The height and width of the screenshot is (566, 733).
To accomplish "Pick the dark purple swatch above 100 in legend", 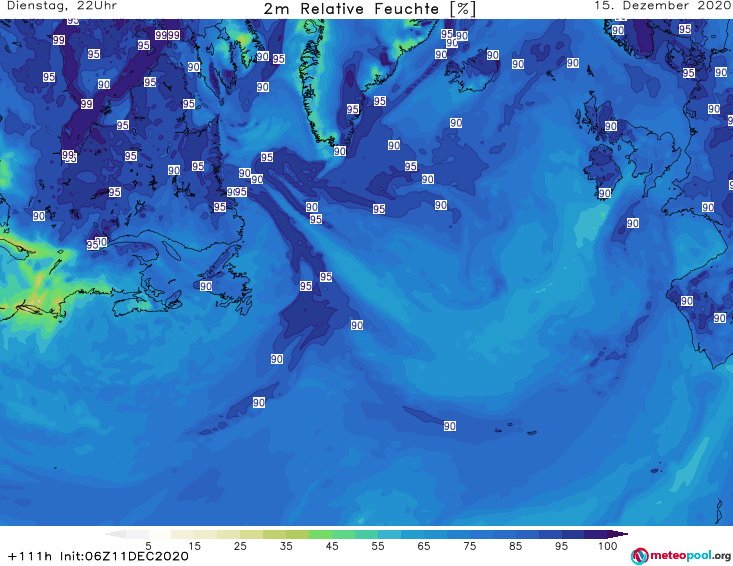I will coord(596,534).
